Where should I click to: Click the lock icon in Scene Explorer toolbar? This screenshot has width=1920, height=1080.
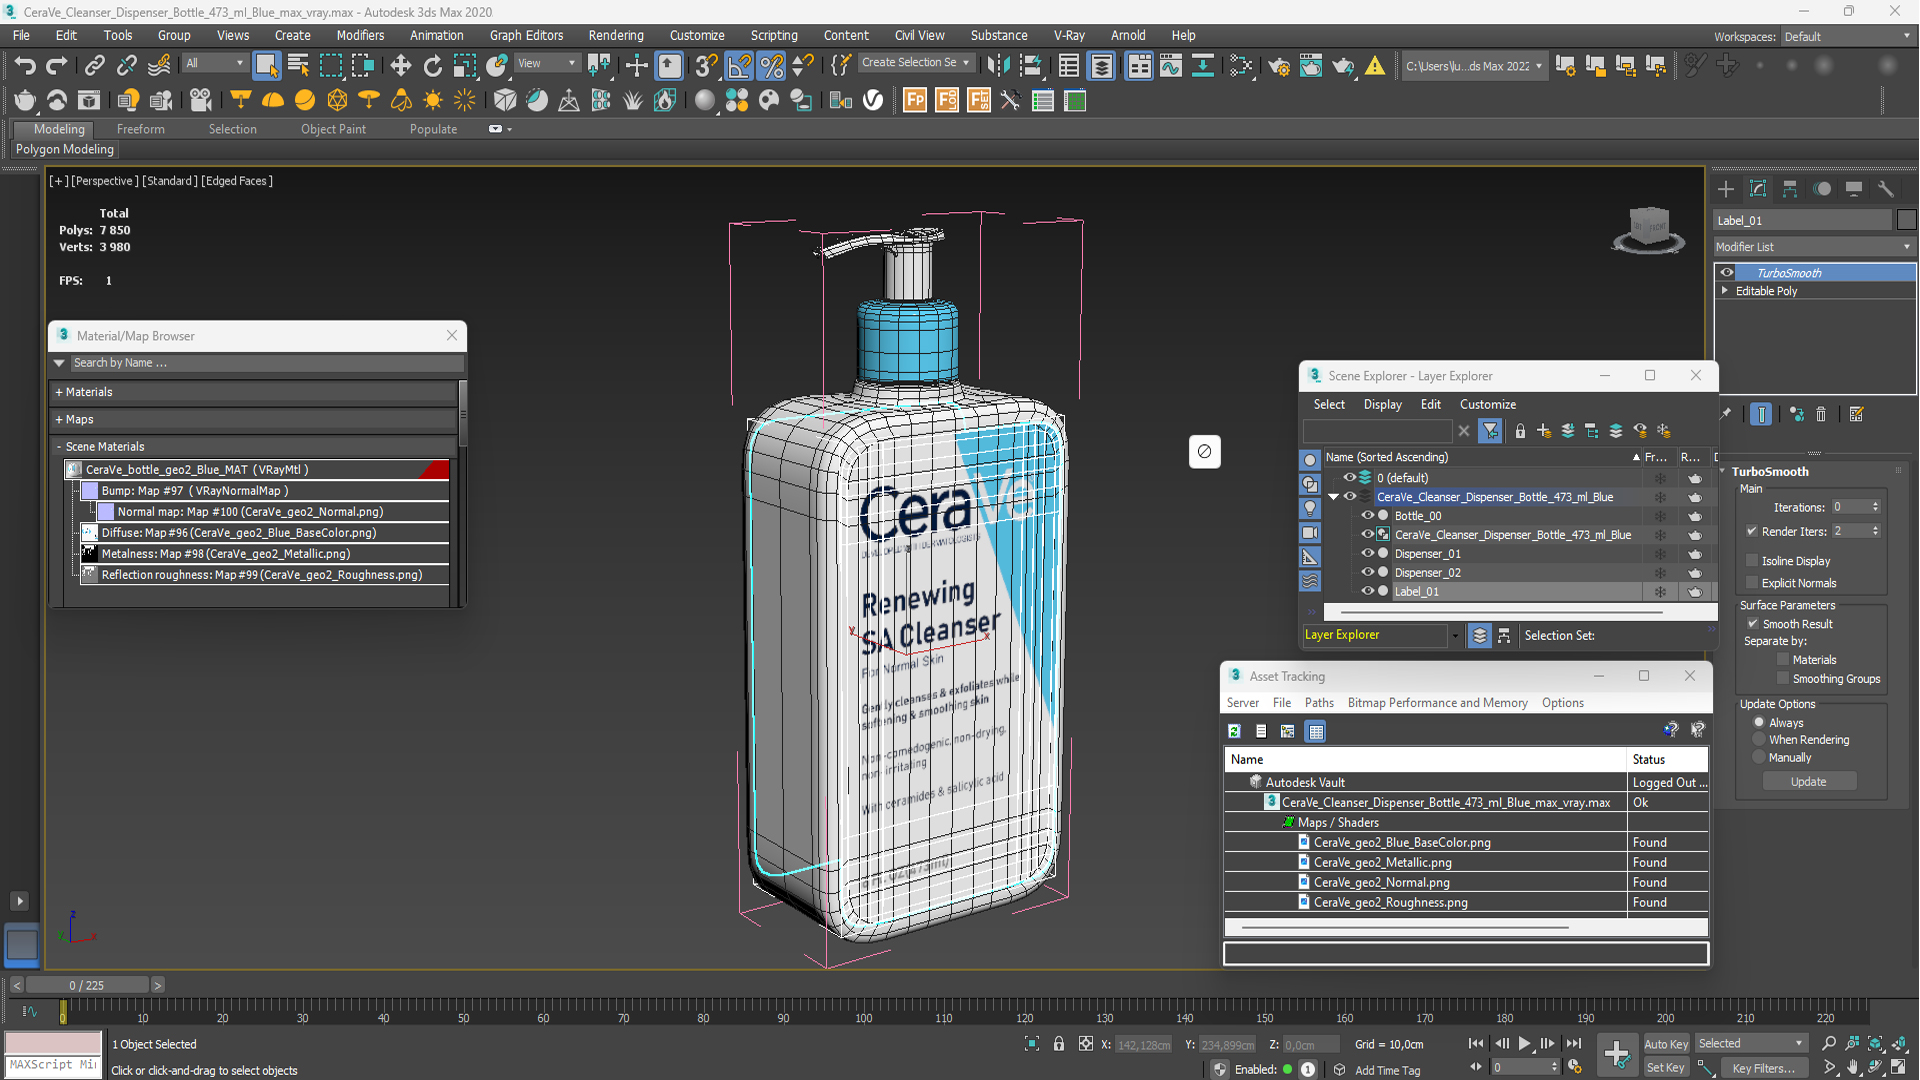click(x=1520, y=430)
